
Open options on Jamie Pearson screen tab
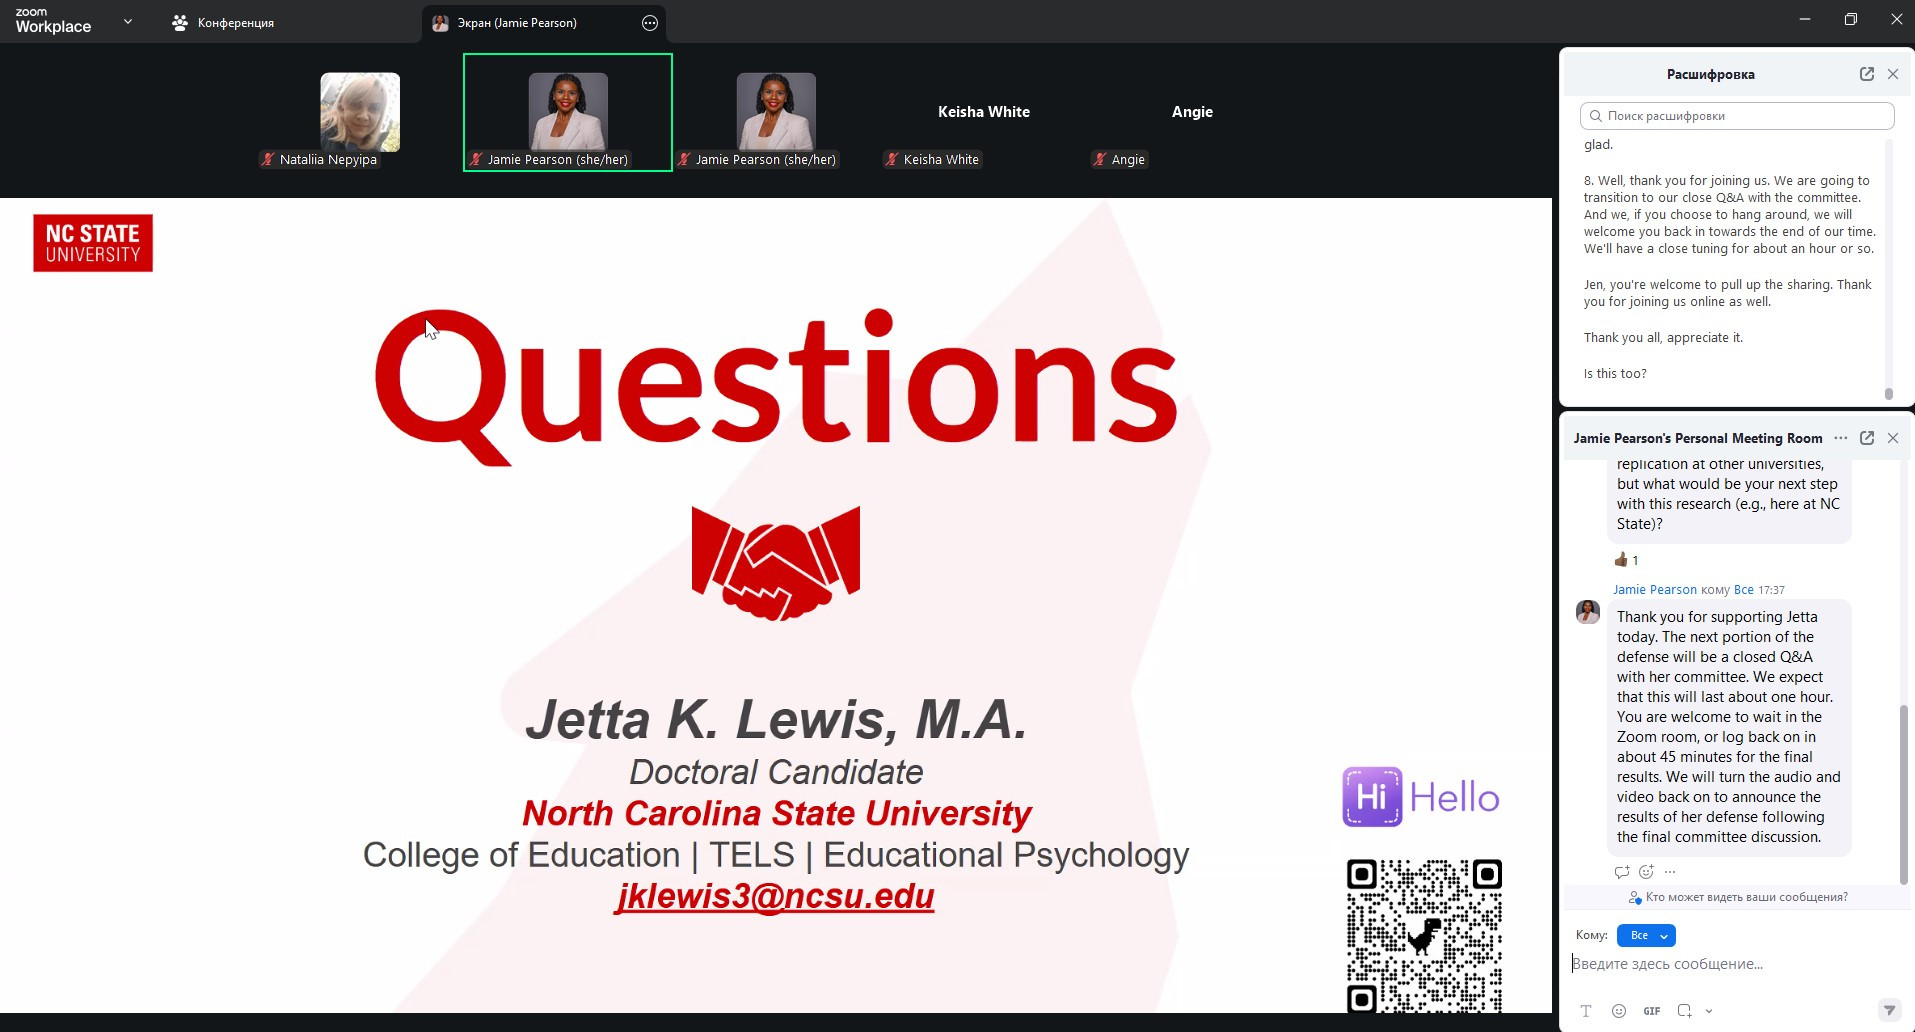[650, 23]
